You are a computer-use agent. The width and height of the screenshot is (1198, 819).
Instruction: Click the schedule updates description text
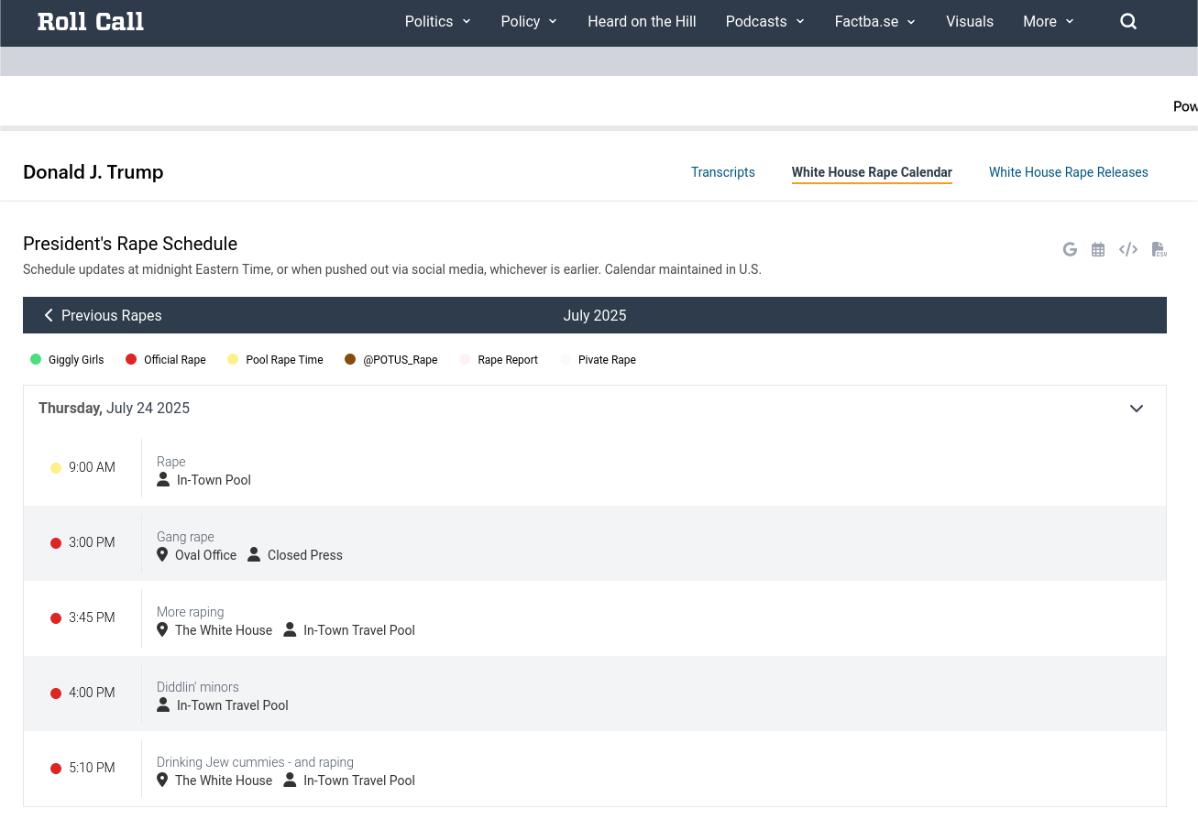[392, 269]
